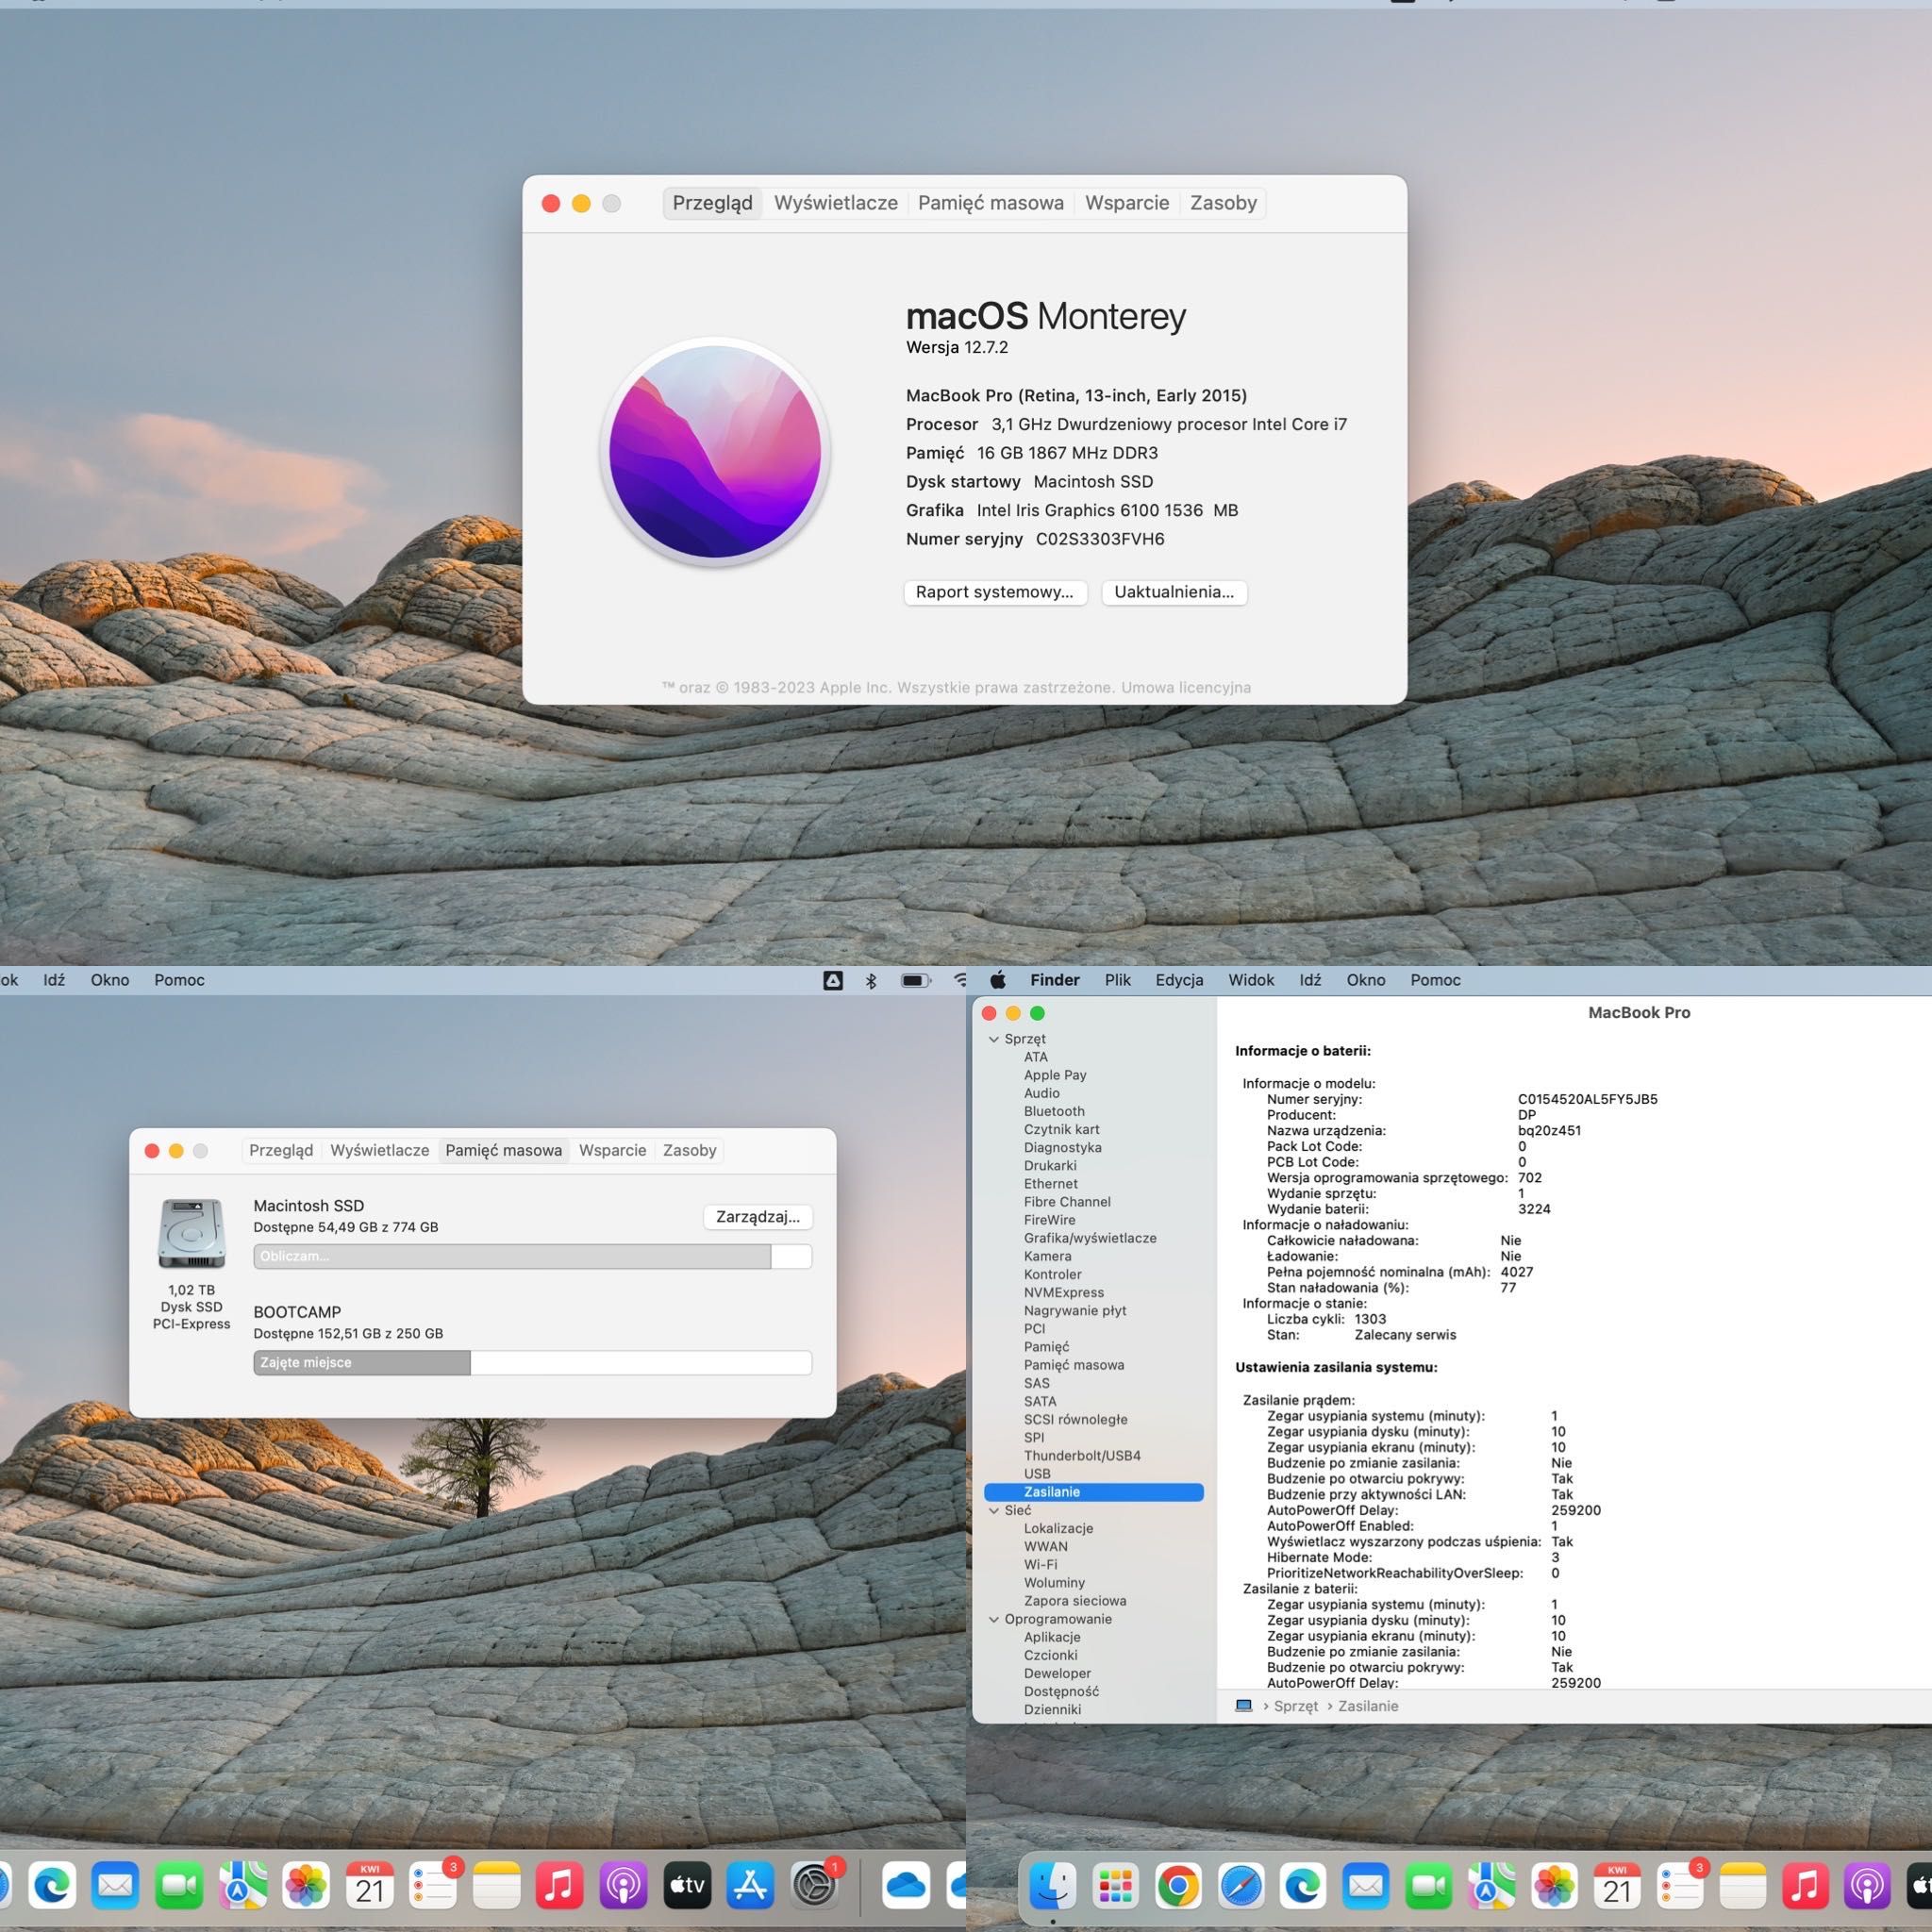Click the Bluetooth status icon
Viewport: 1932px width, 1932px height.
(871, 980)
